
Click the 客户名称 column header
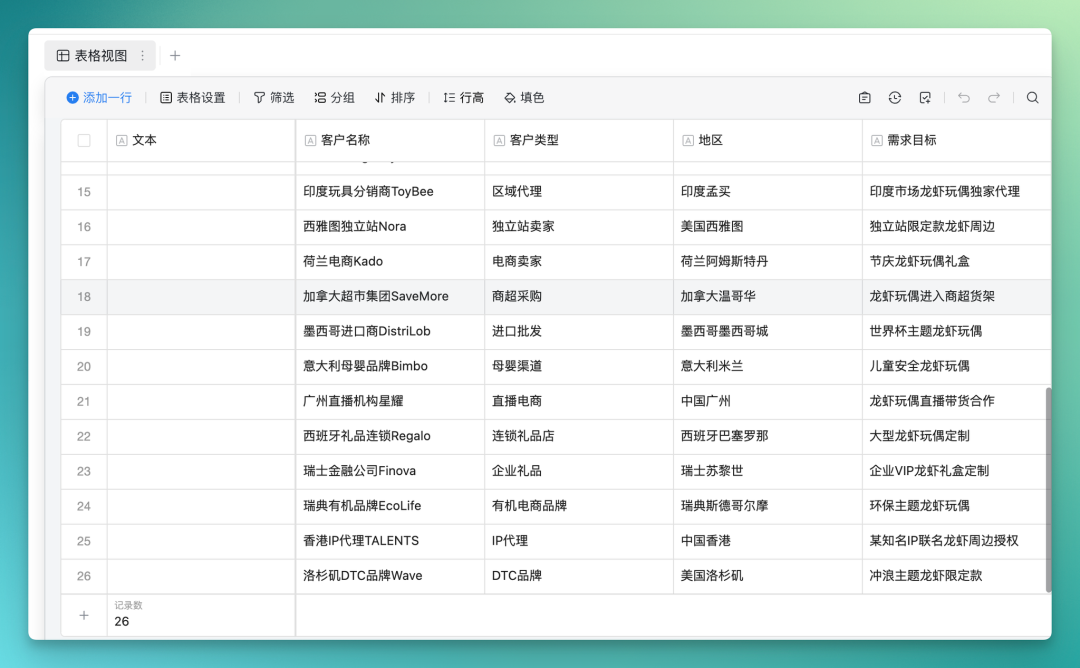click(x=390, y=140)
